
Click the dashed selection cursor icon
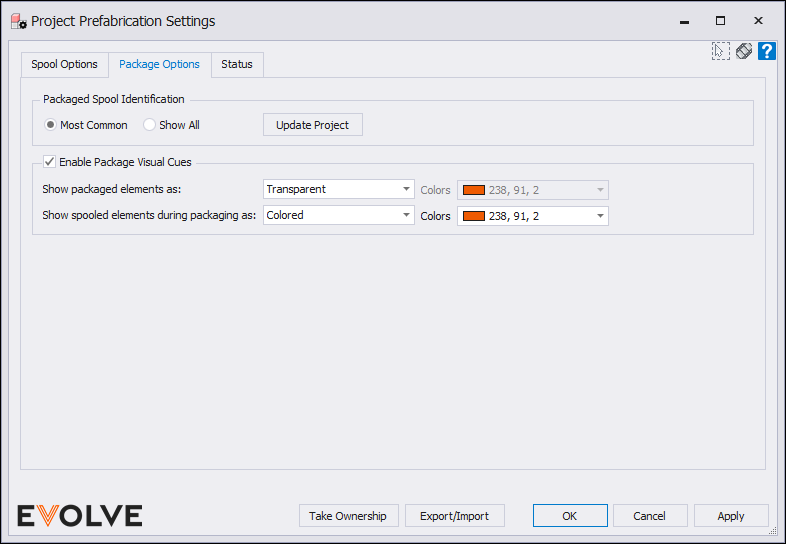point(720,51)
